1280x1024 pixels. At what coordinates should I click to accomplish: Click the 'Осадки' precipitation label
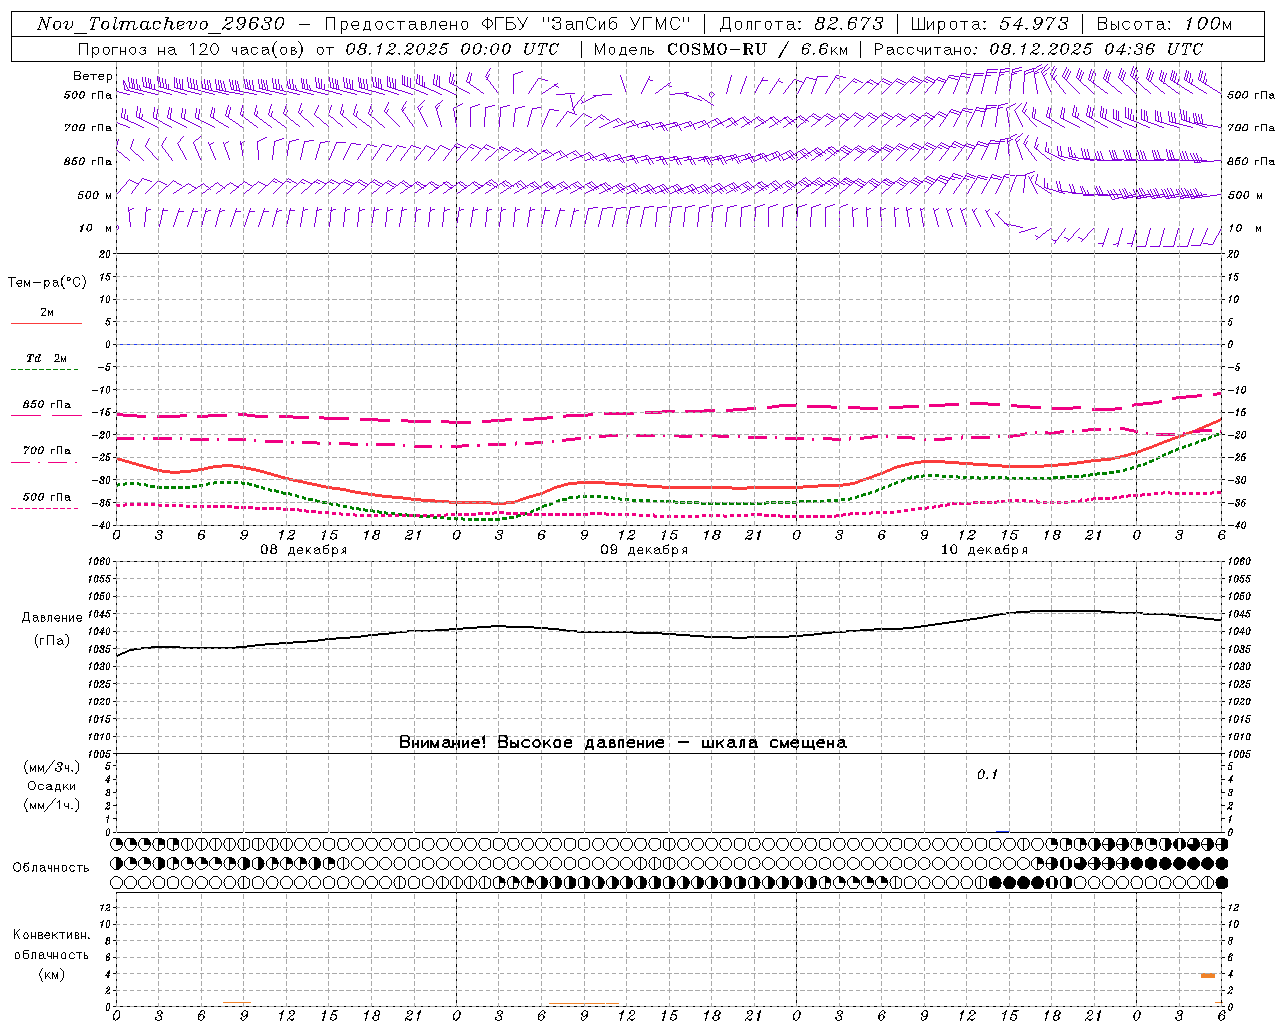[52, 786]
